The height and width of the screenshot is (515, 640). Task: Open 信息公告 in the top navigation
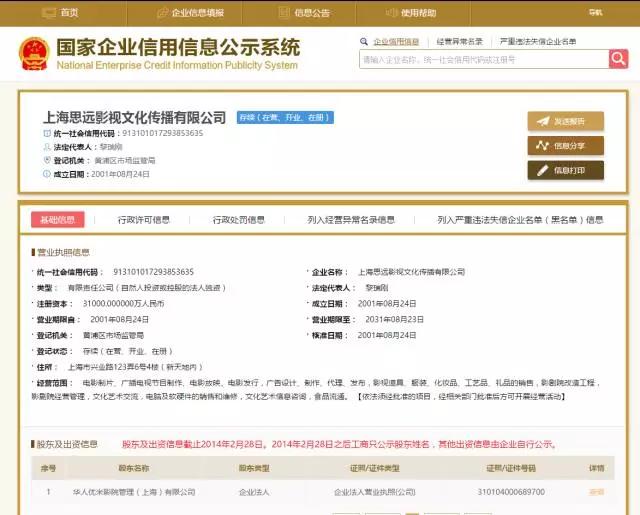(x=304, y=13)
